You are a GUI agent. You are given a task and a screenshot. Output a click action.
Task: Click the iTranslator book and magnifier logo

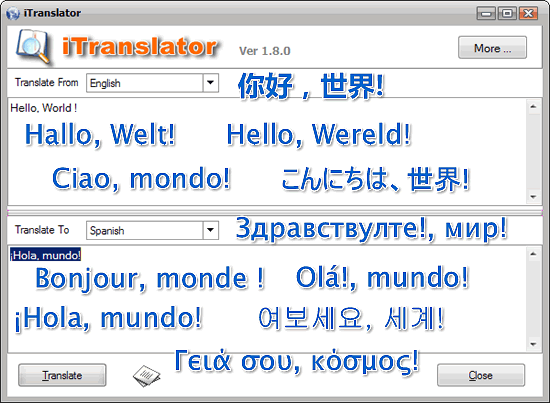33,47
